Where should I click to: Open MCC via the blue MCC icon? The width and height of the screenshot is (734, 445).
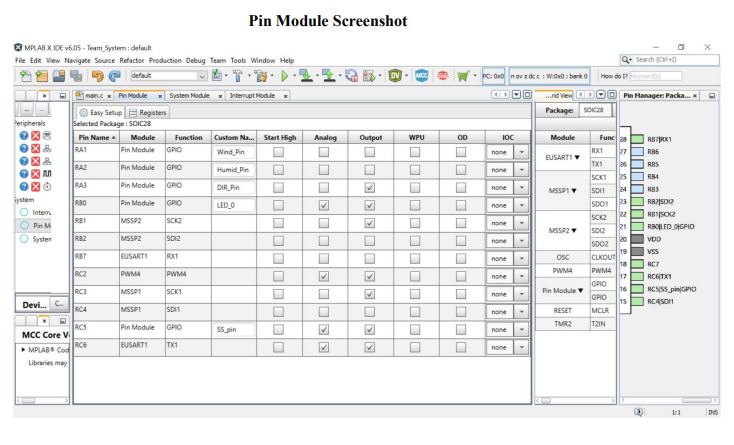click(422, 75)
